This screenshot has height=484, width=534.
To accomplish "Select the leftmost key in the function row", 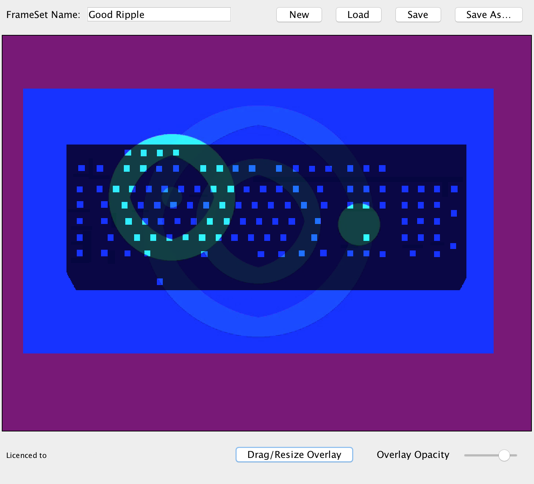I will point(81,168).
